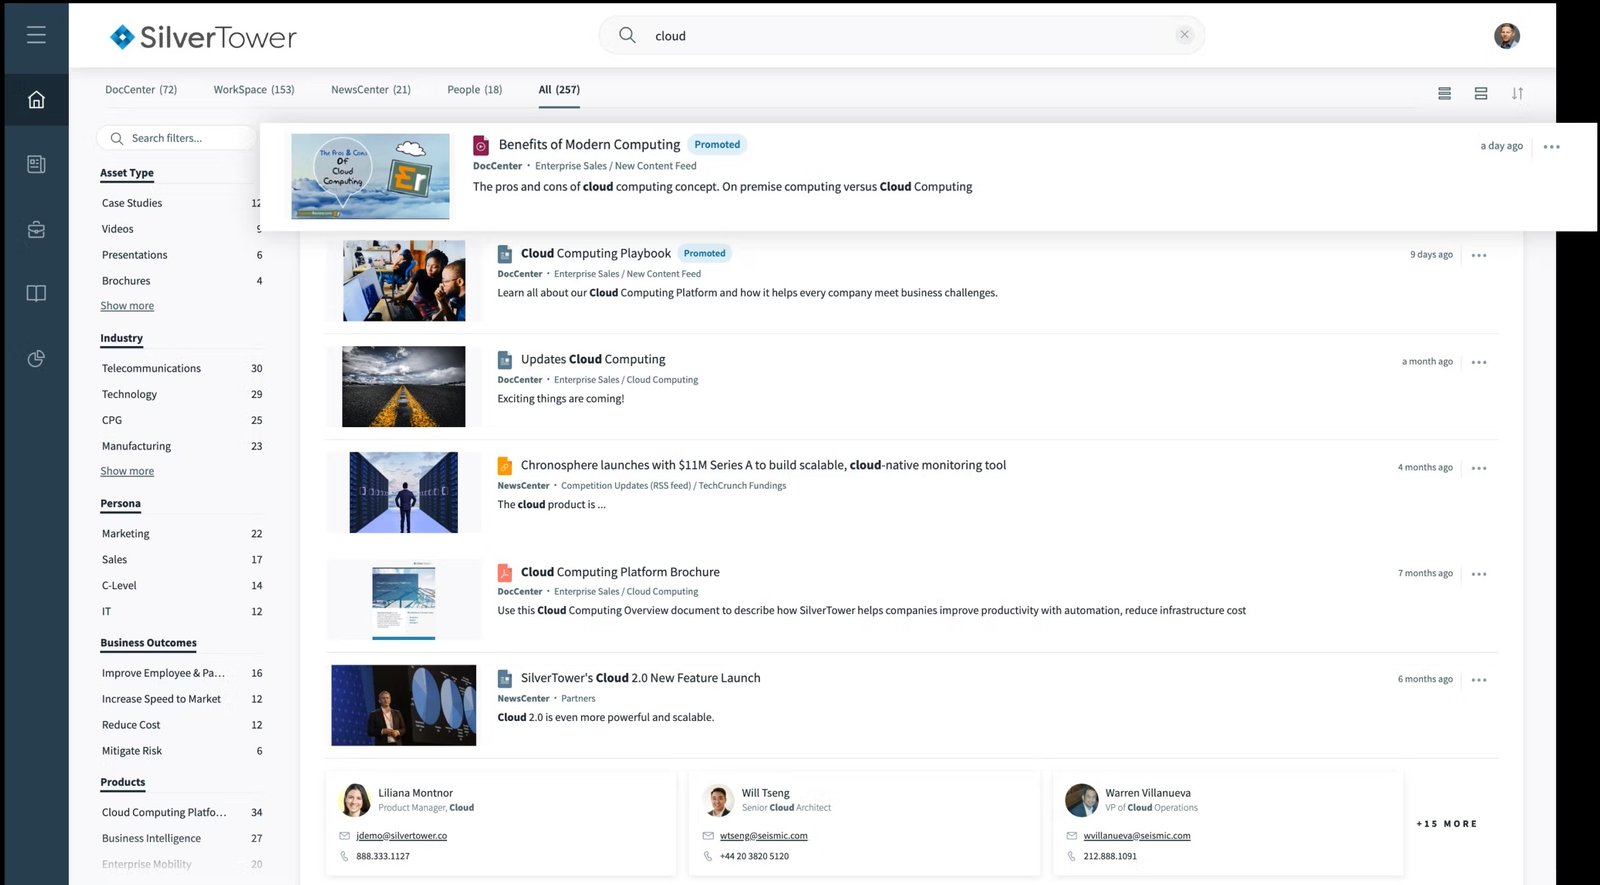This screenshot has width=1600, height=885.
Task: Clear the search query 'cloud'
Action: point(1184,35)
